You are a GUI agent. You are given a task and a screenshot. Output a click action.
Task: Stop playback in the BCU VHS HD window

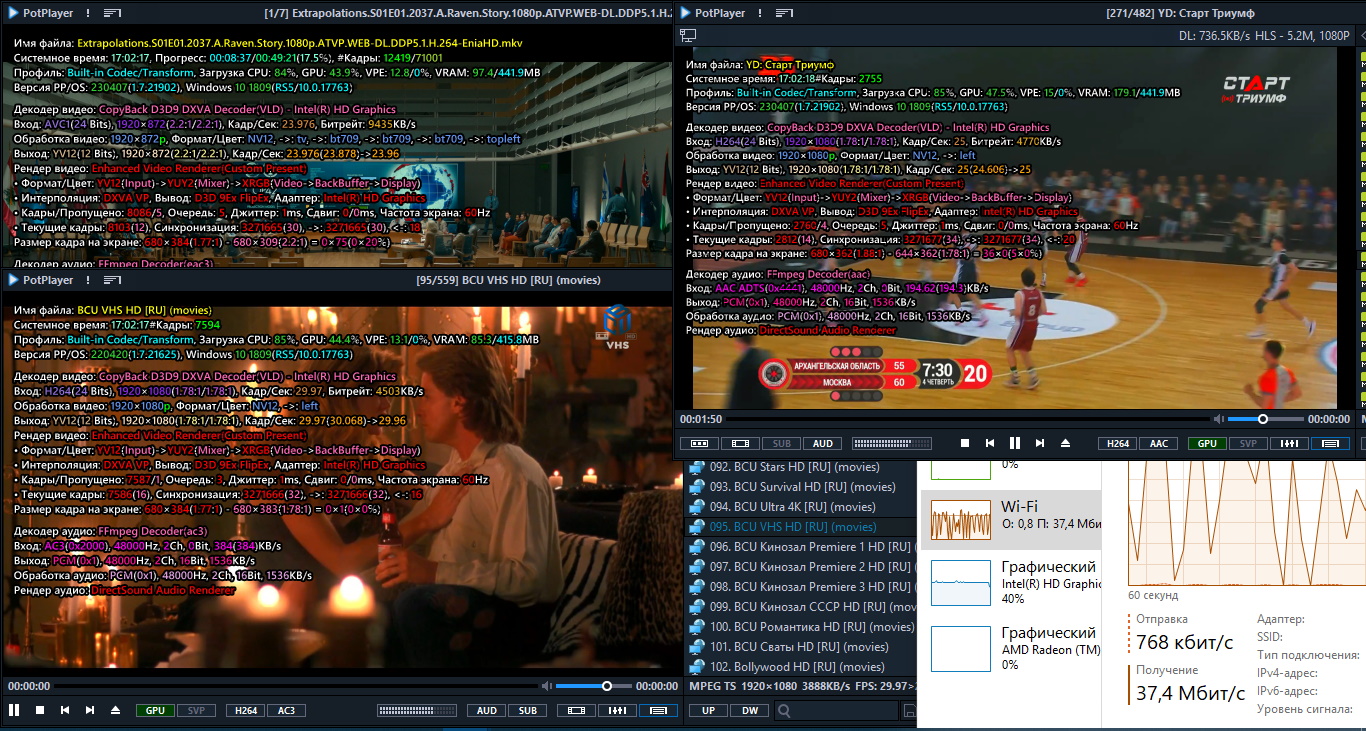click(40, 710)
